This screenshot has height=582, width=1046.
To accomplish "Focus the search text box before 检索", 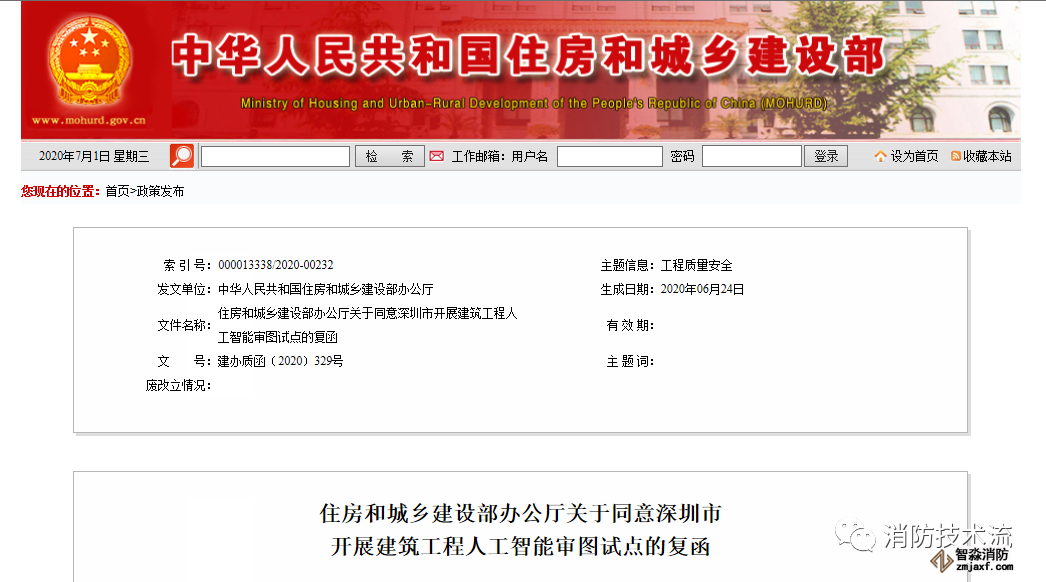I will (275, 156).
